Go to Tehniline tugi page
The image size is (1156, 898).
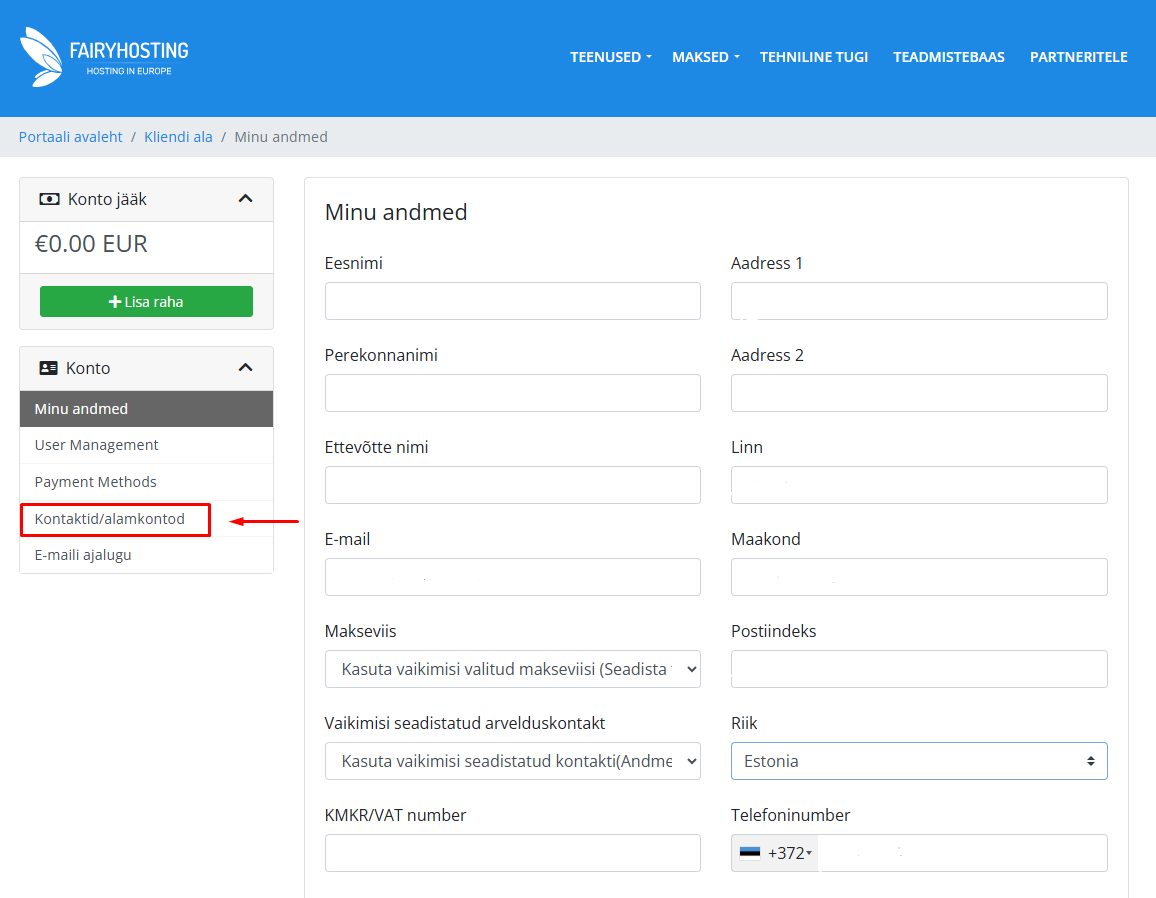[x=814, y=57]
